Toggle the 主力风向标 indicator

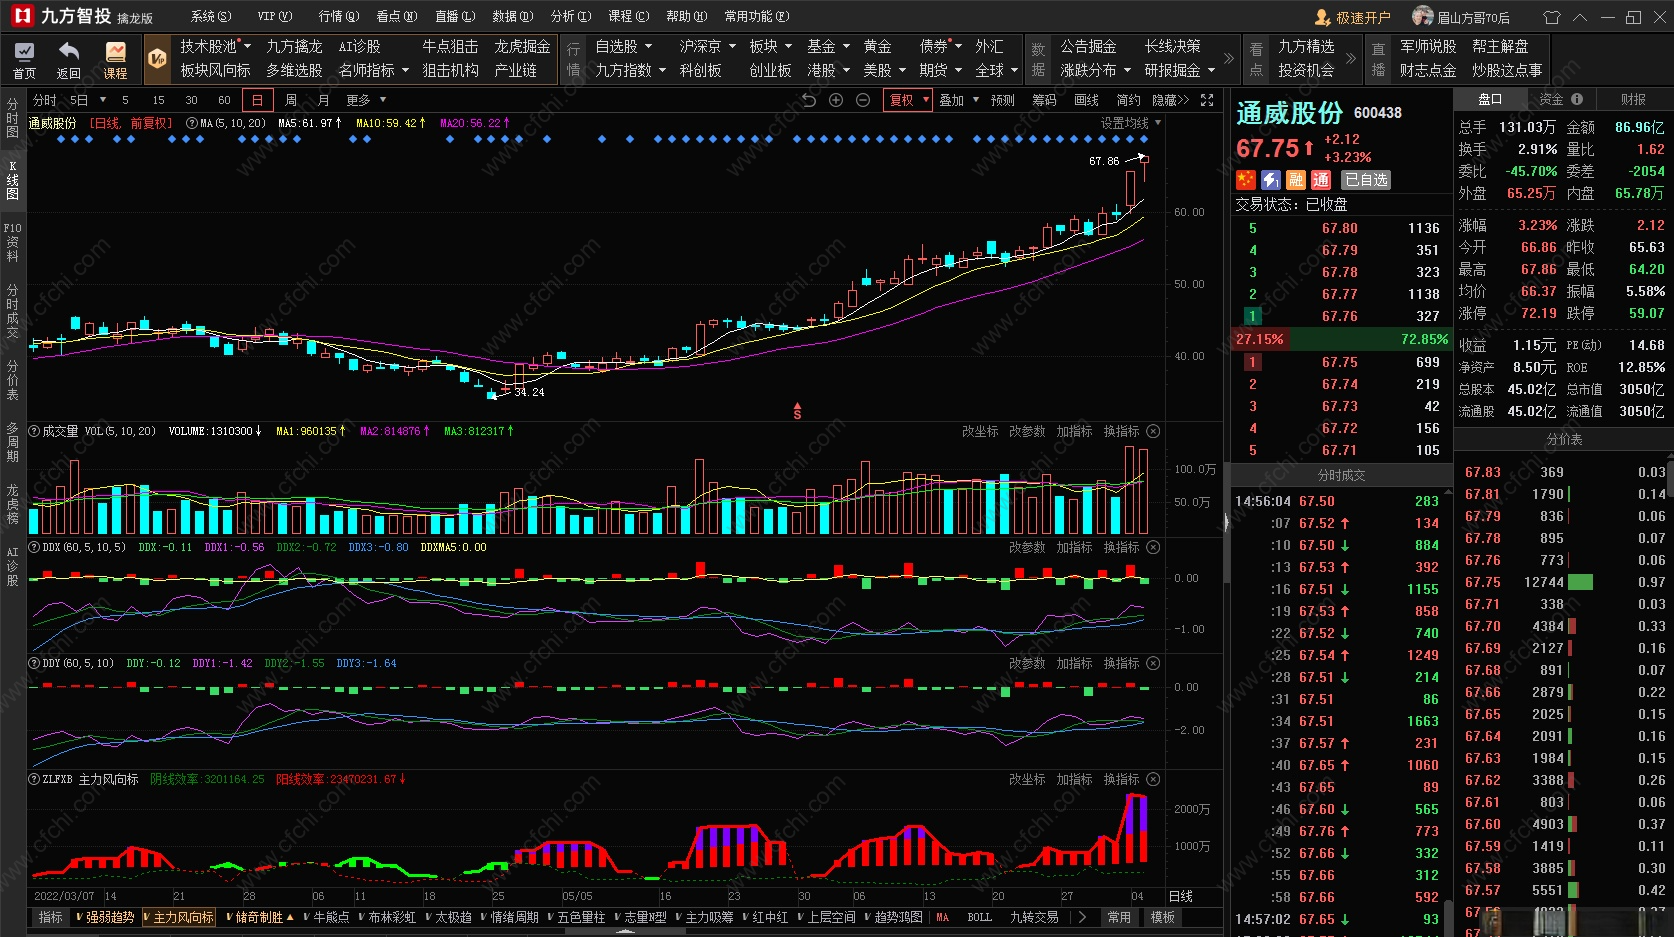179,917
